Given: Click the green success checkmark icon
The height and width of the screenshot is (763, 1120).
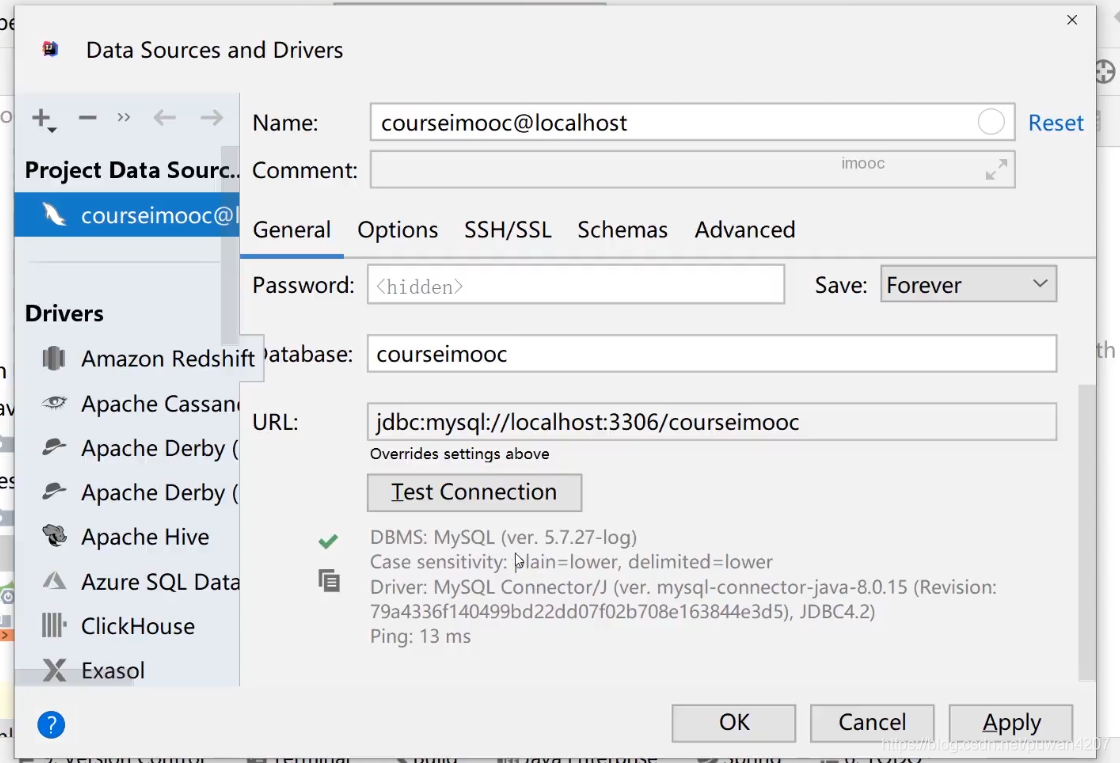Looking at the screenshot, I should click(x=328, y=542).
